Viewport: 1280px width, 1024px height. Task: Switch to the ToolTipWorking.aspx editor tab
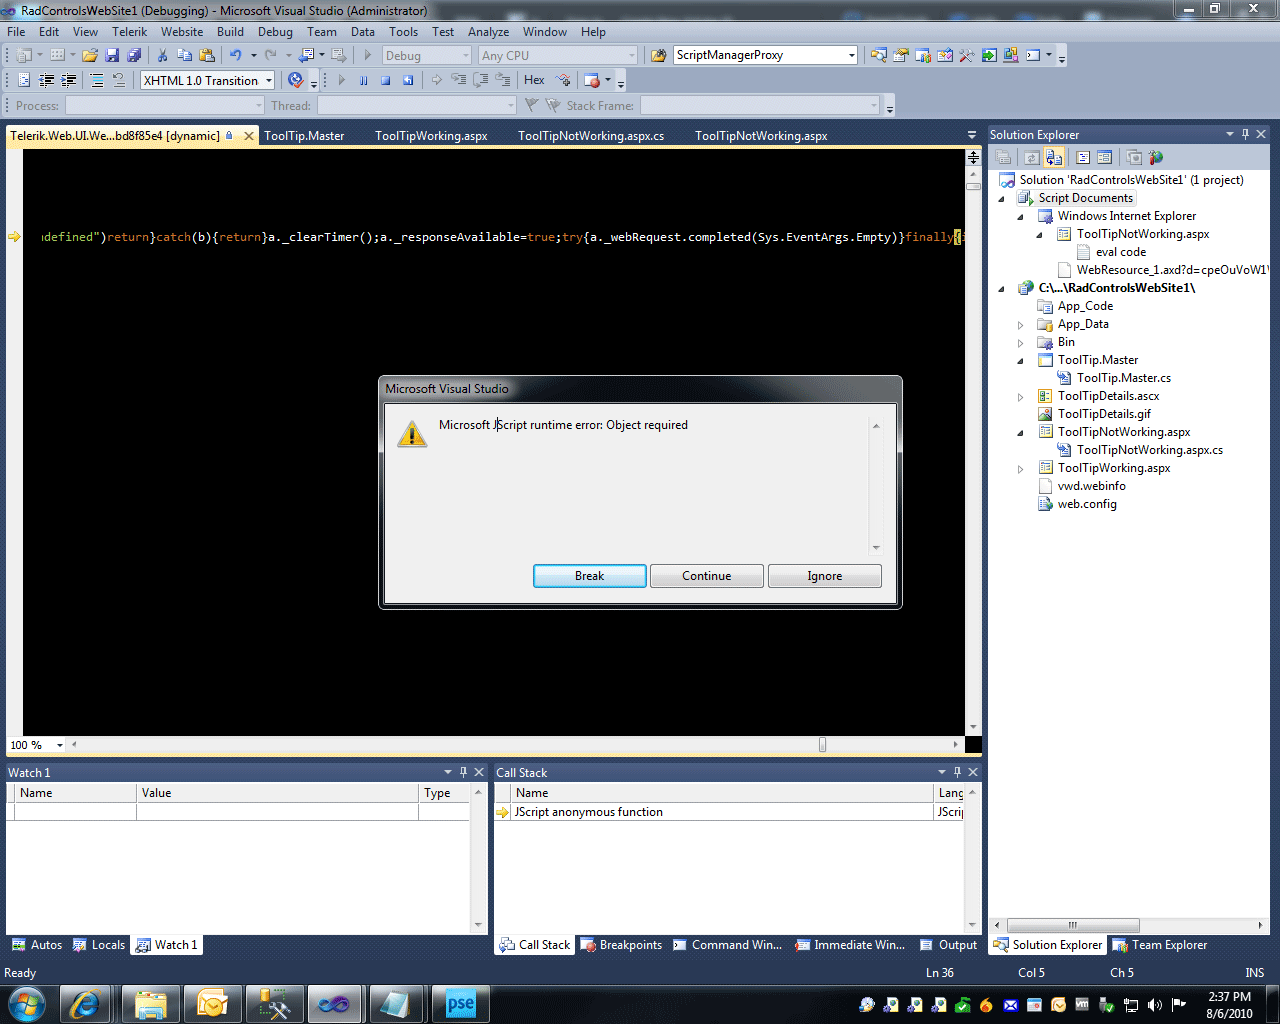tap(431, 136)
